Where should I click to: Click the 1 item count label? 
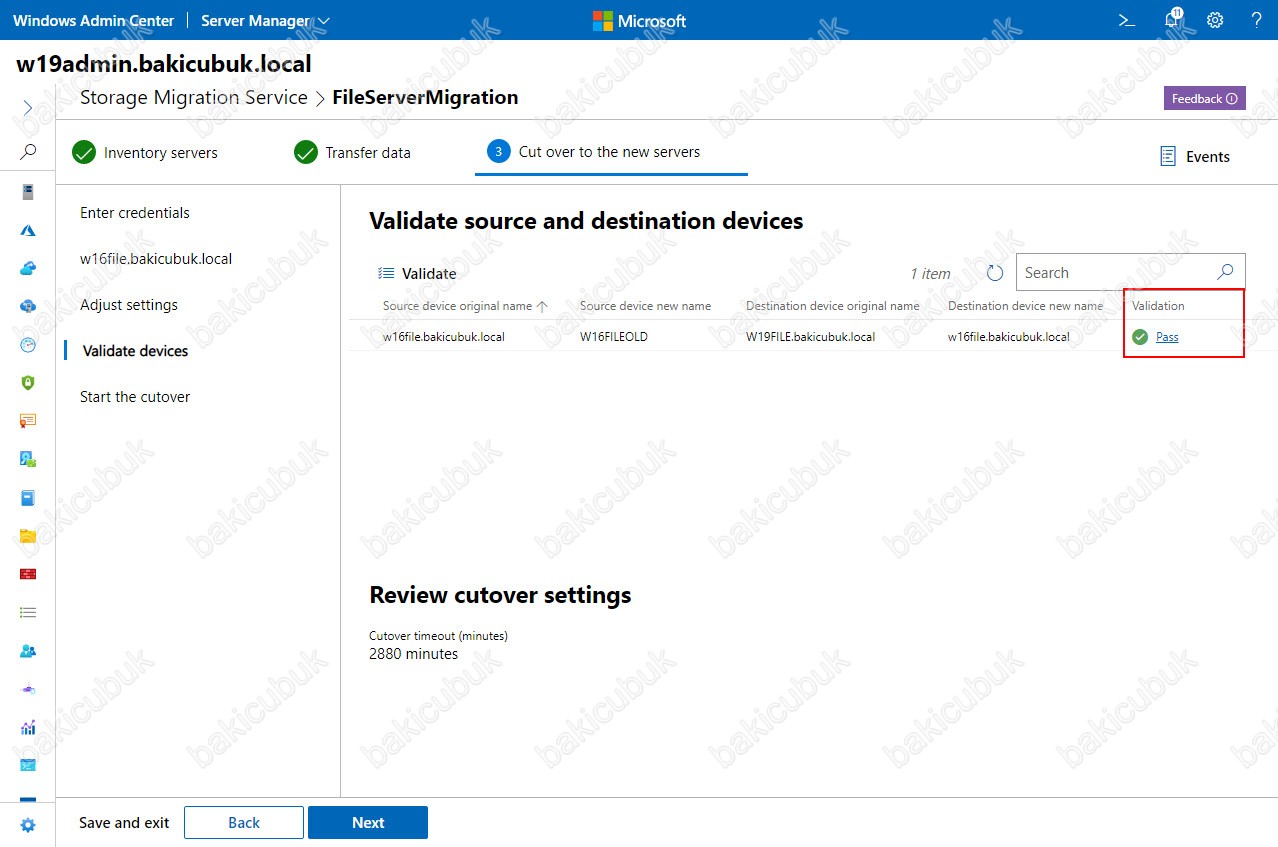click(930, 273)
